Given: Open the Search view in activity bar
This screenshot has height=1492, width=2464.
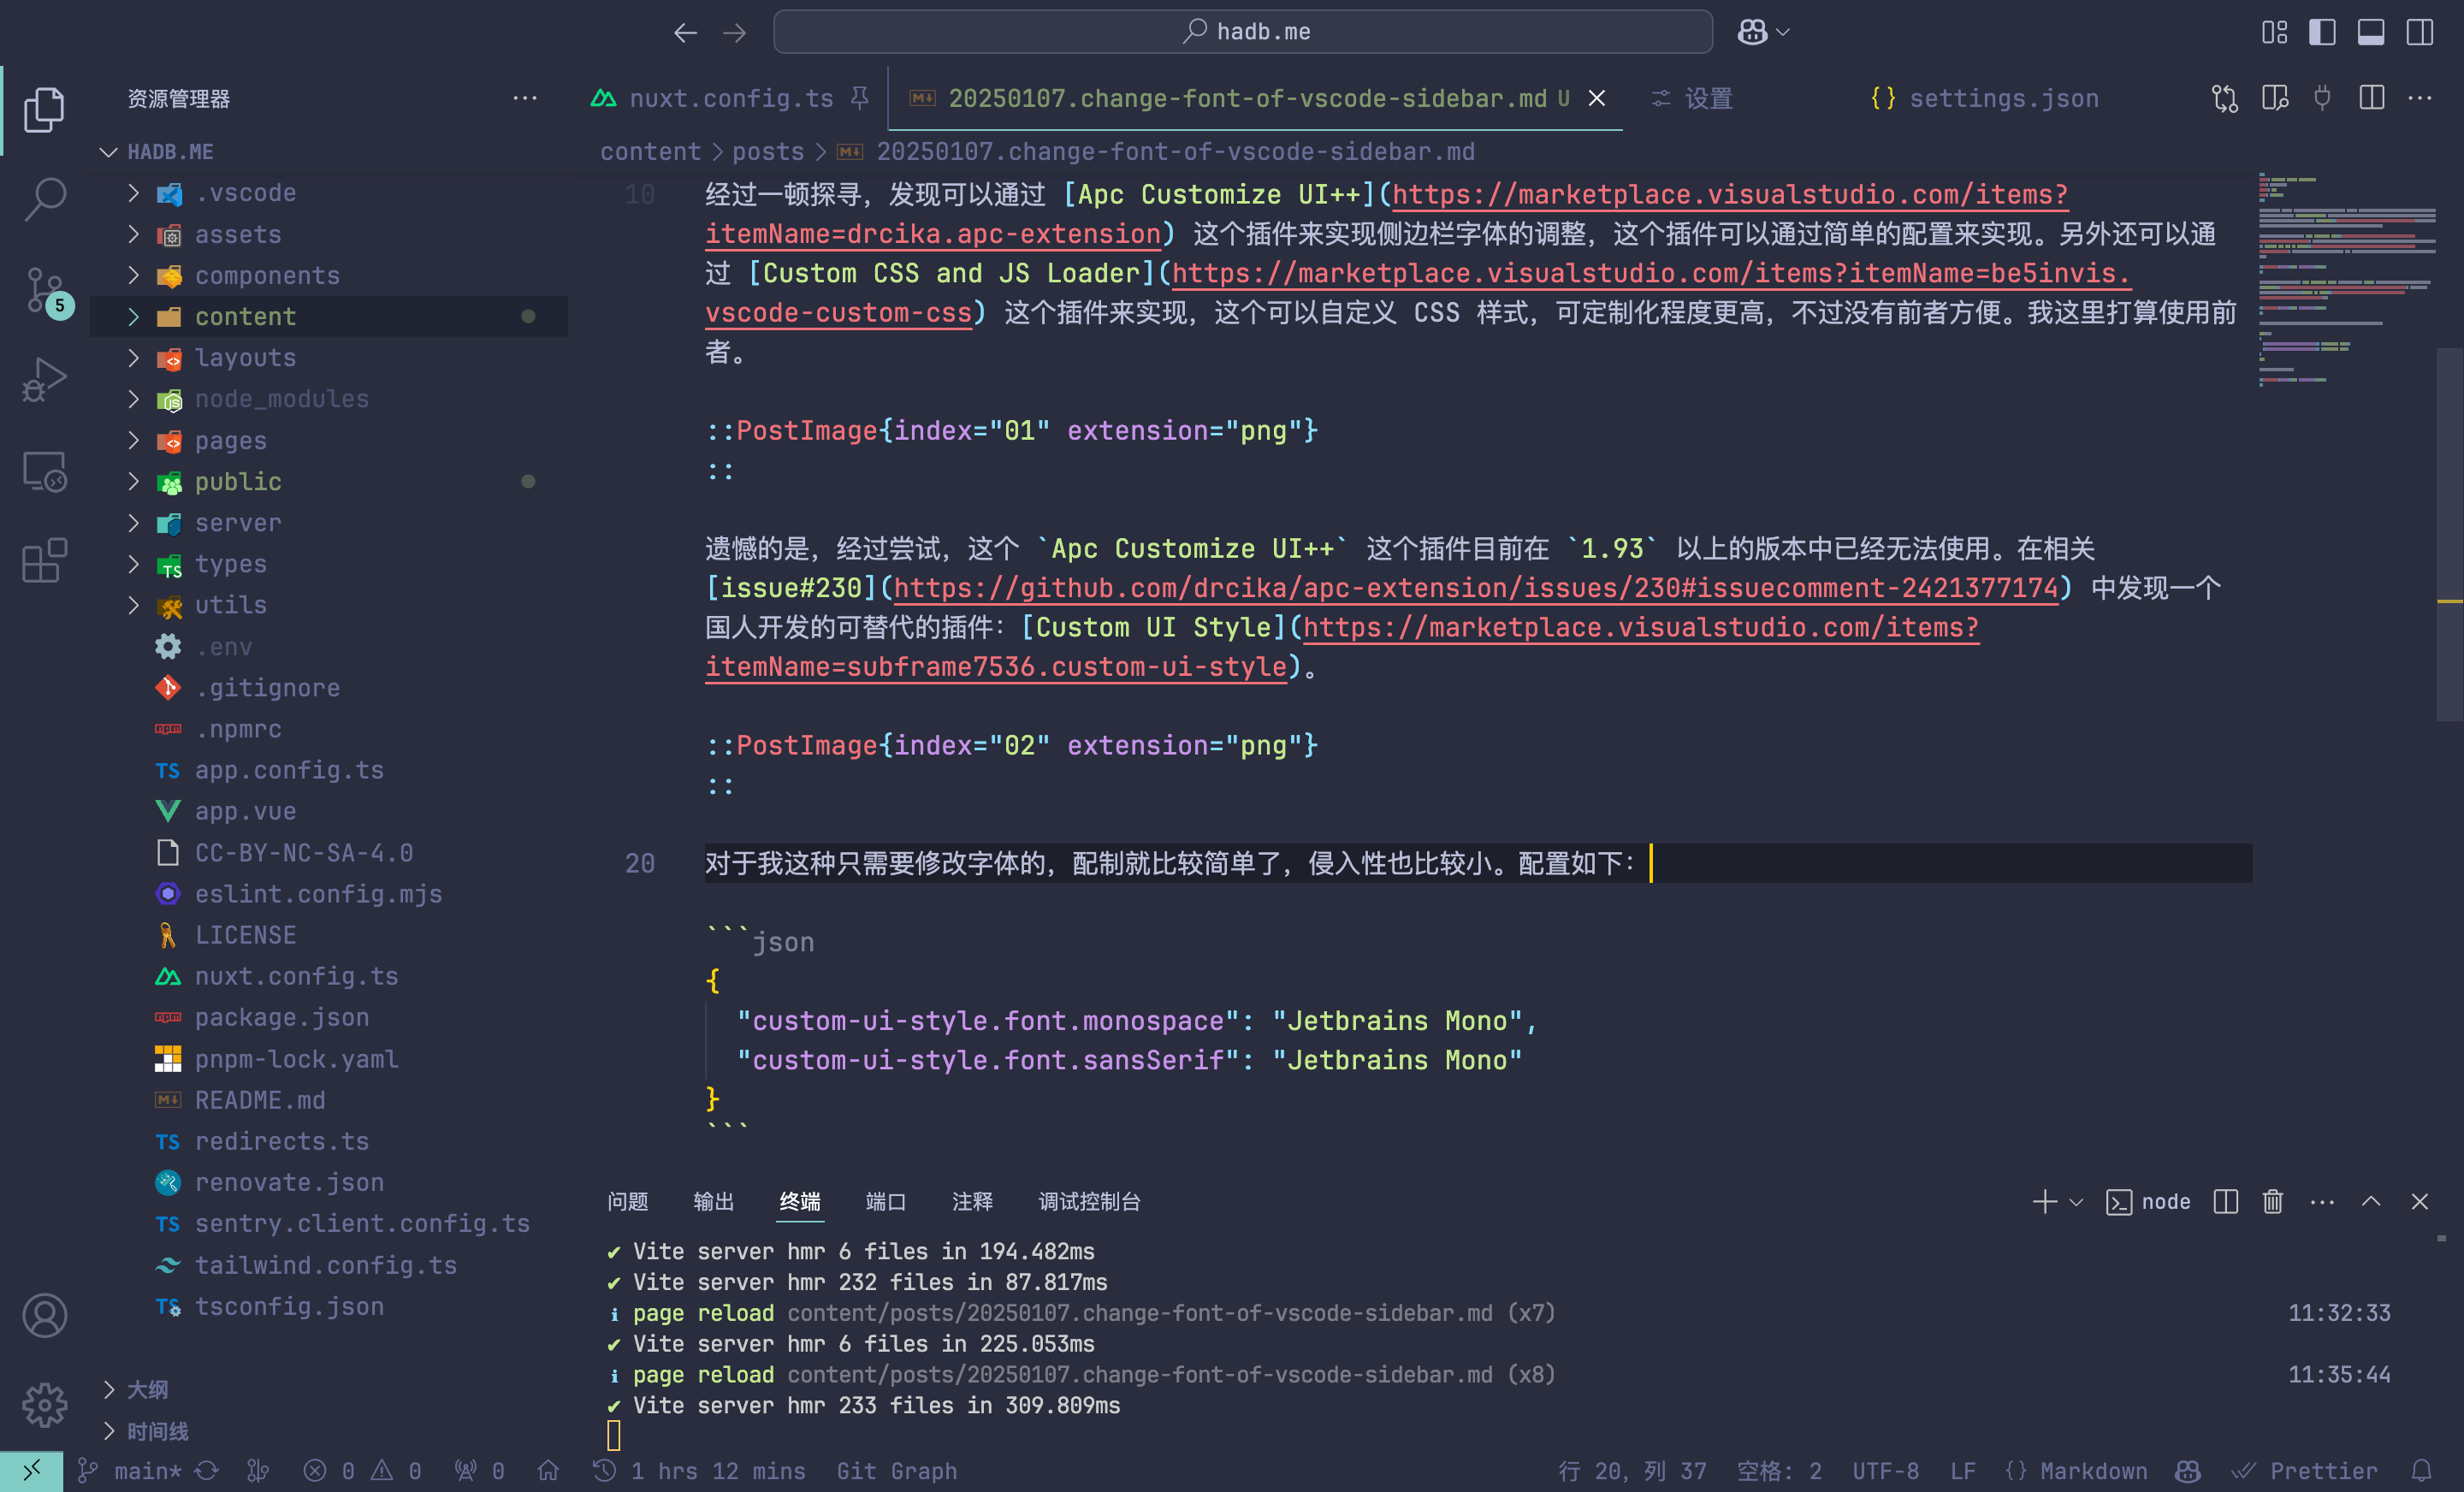Looking at the screenshot, I should tap(44, 199).
